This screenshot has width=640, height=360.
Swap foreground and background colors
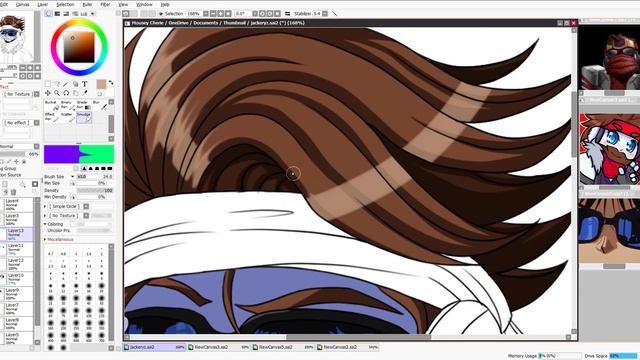tap(111, 83)
